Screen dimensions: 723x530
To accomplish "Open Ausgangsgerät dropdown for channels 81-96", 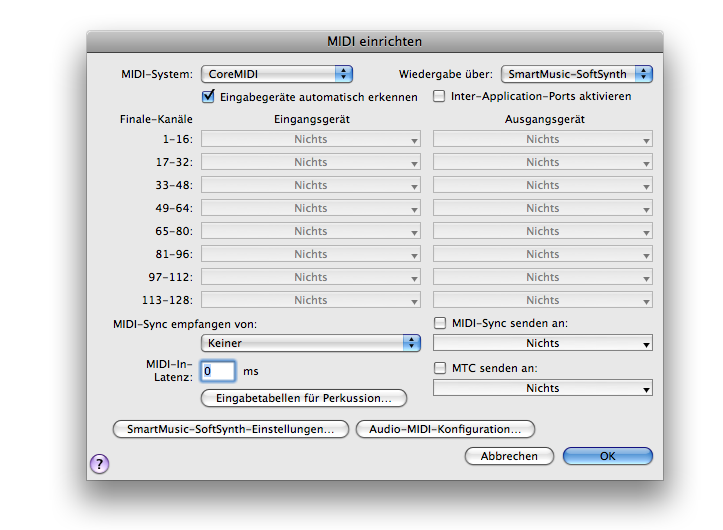I will (x=543, y=254).
